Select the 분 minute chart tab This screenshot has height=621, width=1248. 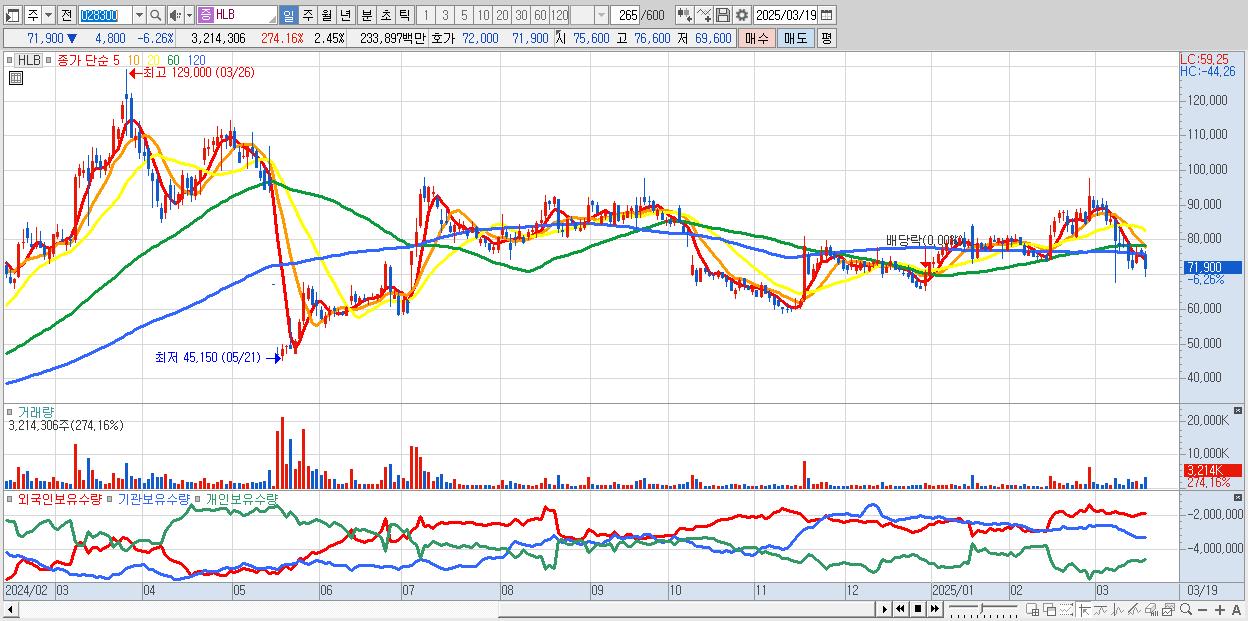(366, 15)
